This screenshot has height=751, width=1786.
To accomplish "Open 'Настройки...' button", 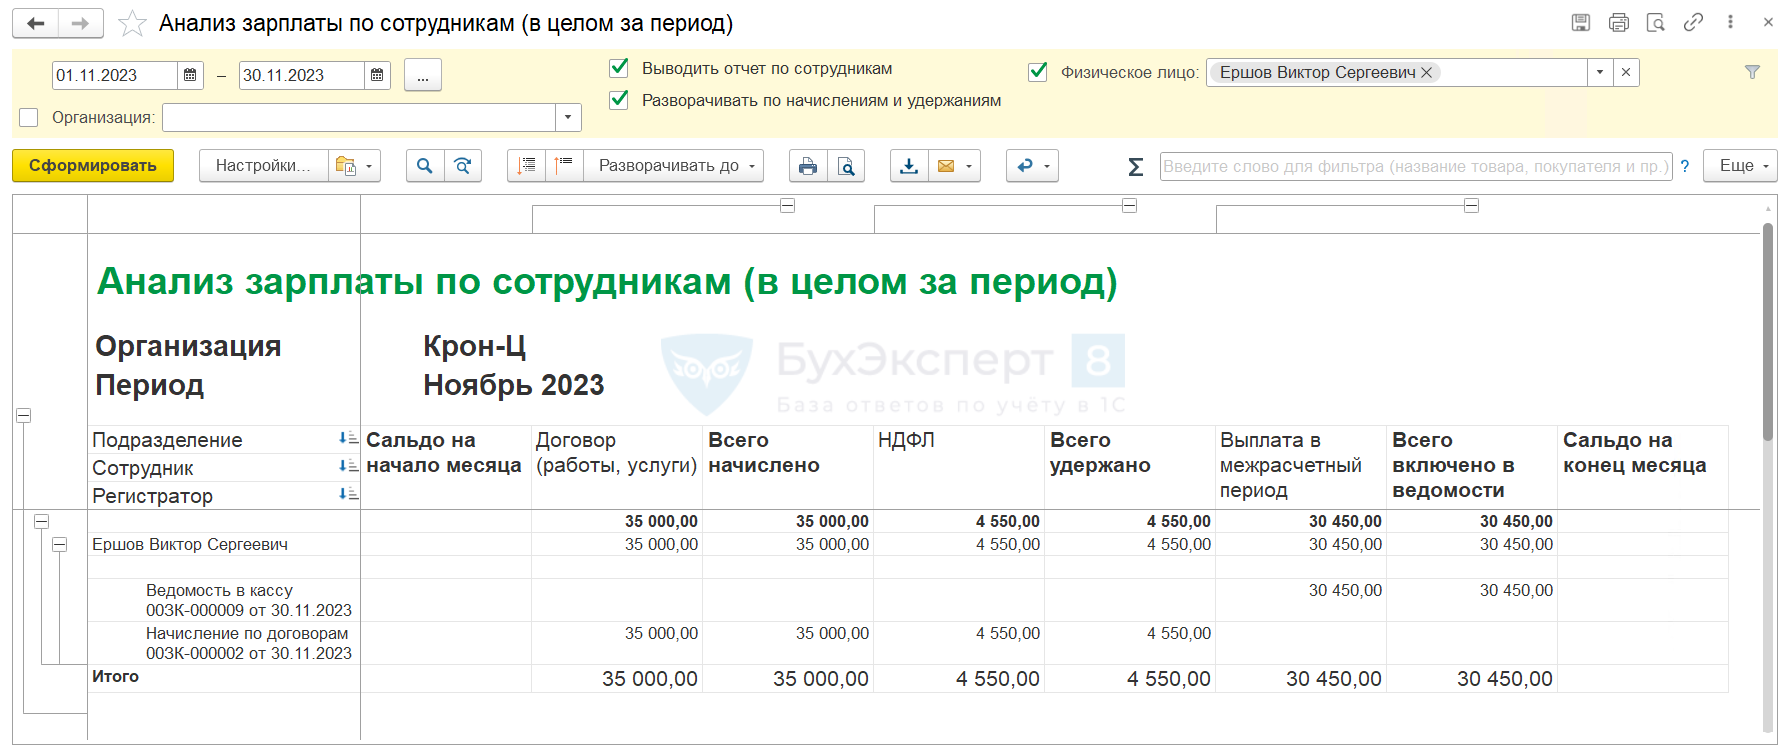I will tap(262, 166).
